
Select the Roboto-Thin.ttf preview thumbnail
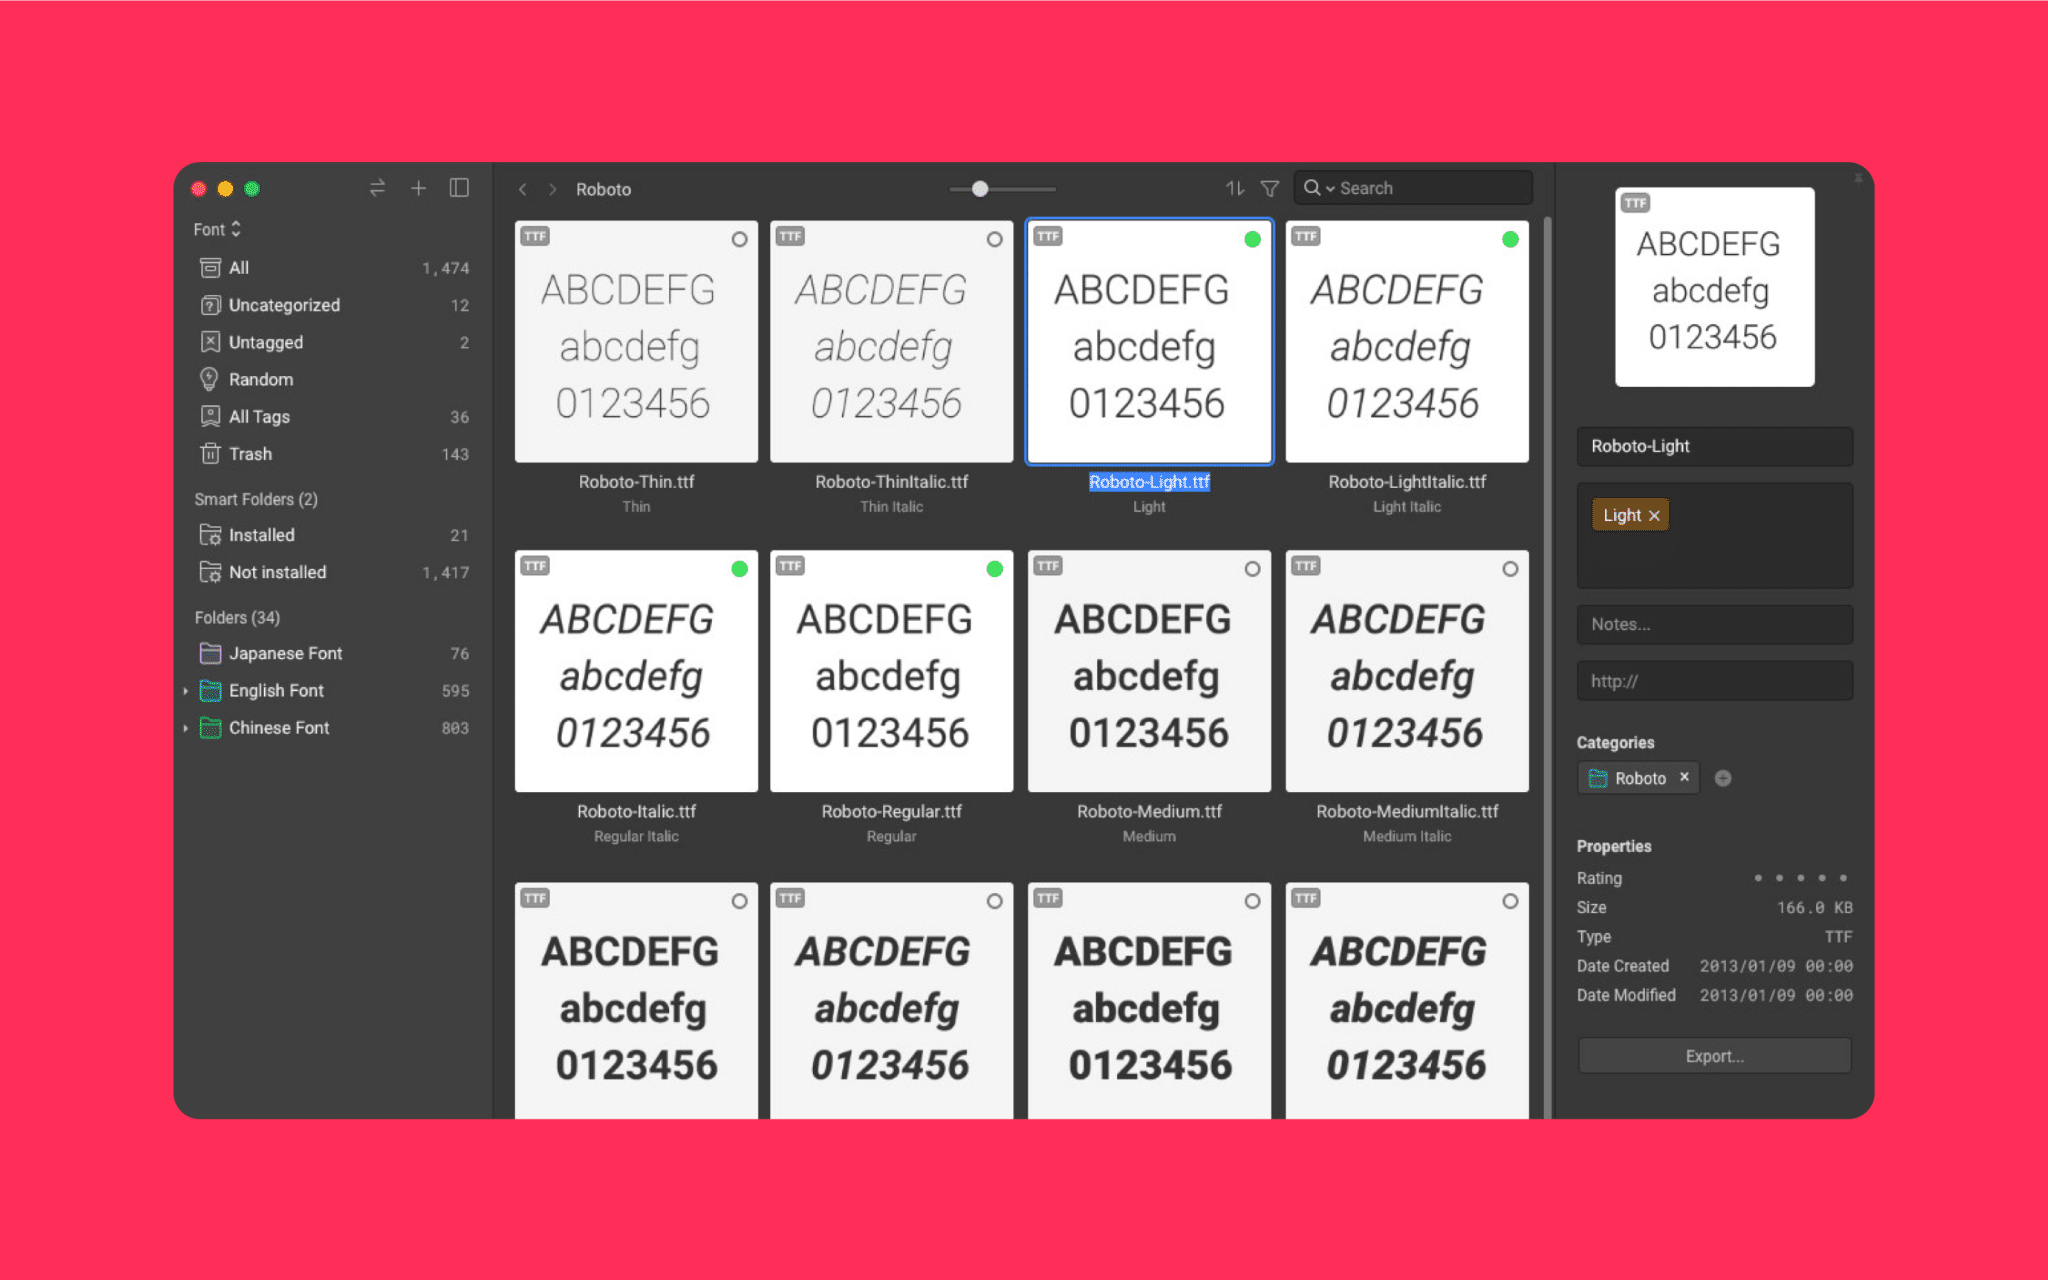coord(636,342)
